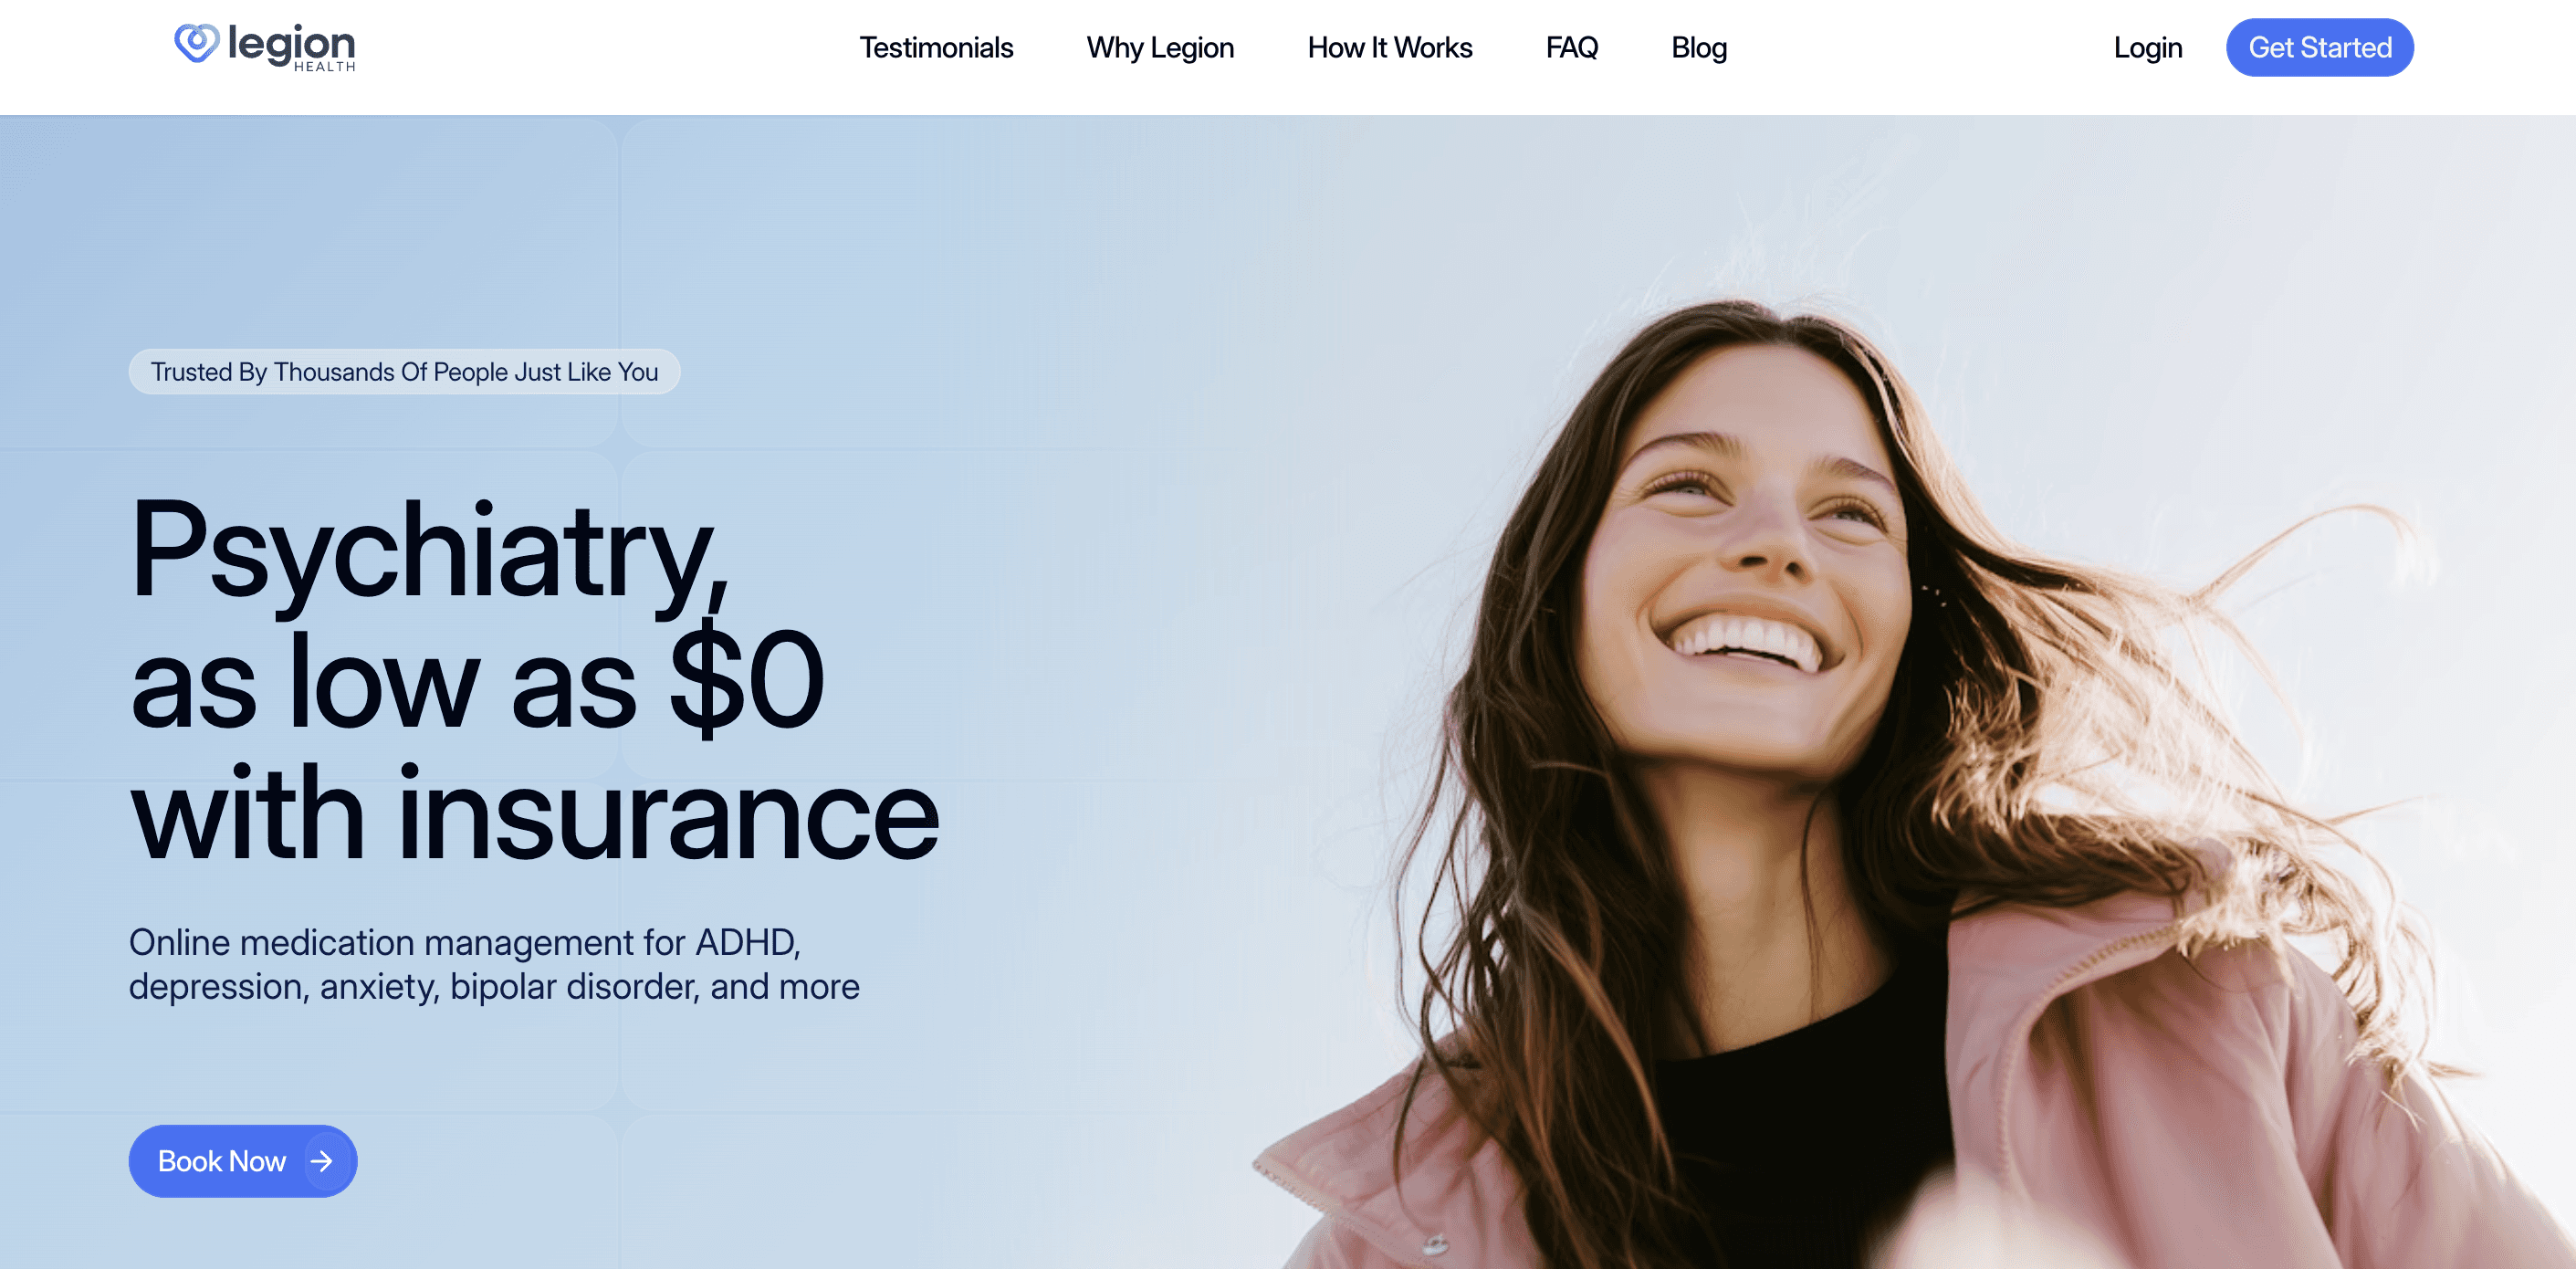
Task: Click the 'with insurance' headline line
Action: [x=535, y=813]
